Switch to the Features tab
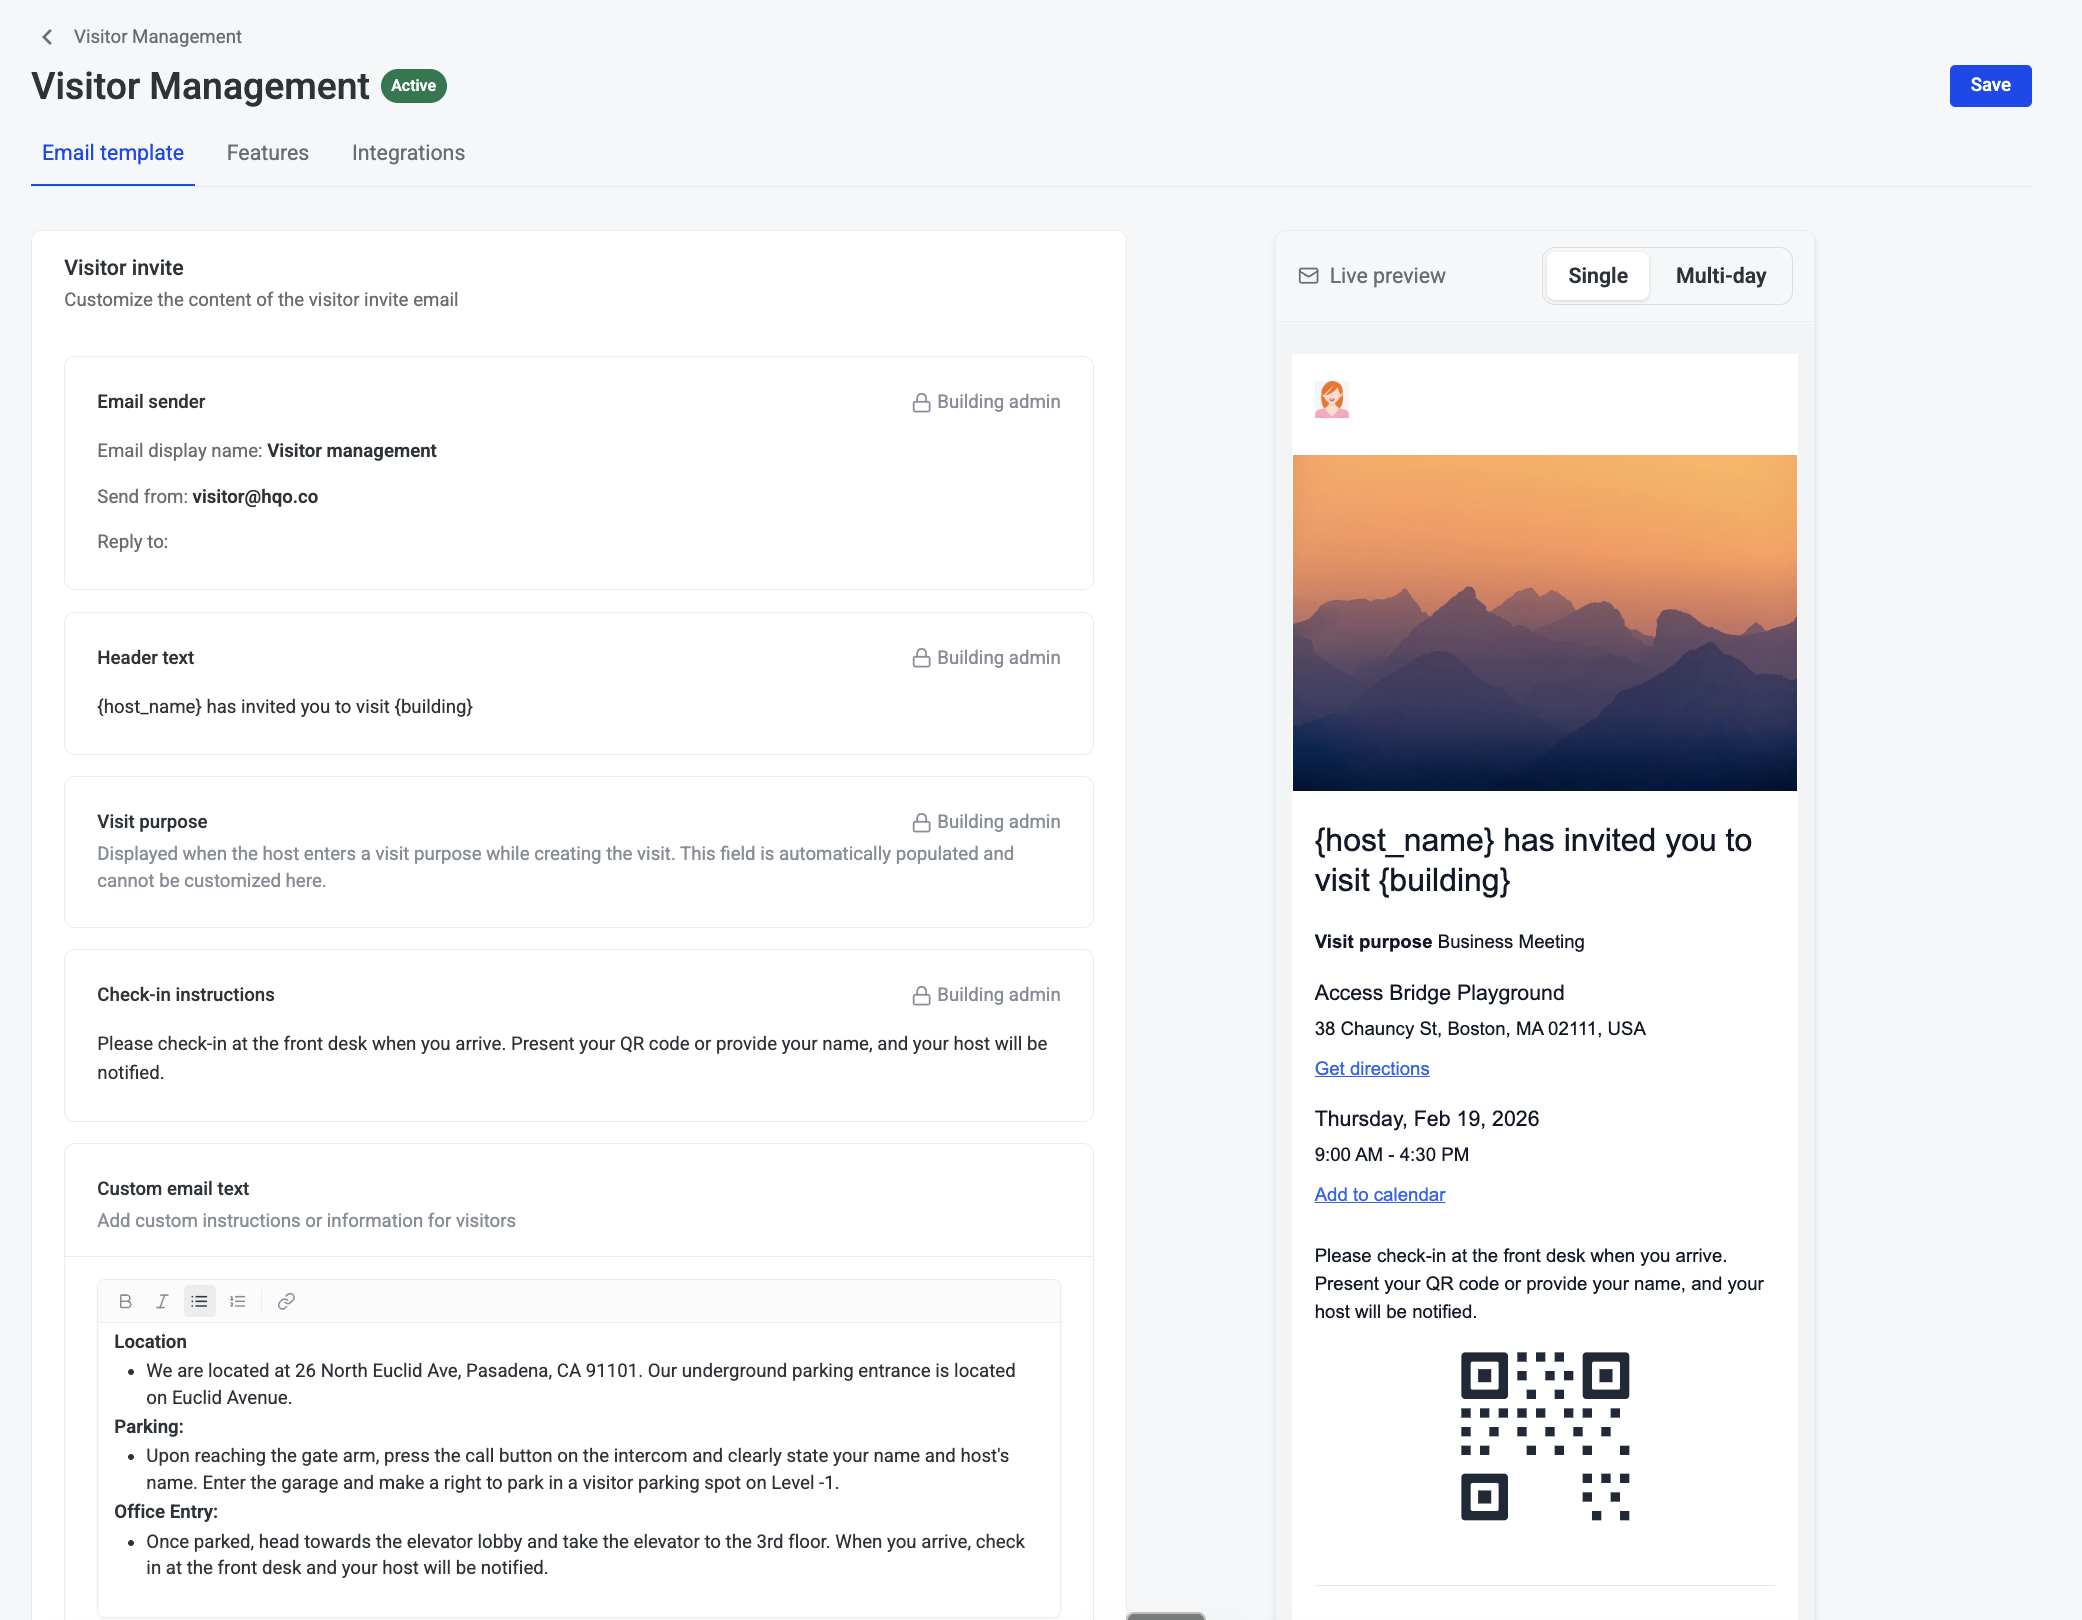Image resolution: width=2082 pixels, height=1620 pixels. (268, 153)
